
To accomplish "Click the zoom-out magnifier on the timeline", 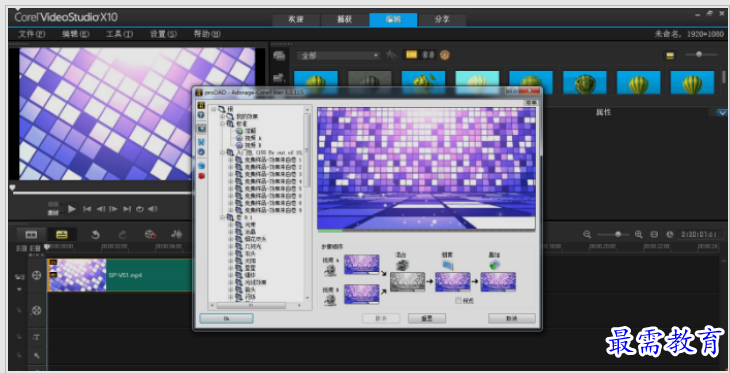I will tap(587, 234).
